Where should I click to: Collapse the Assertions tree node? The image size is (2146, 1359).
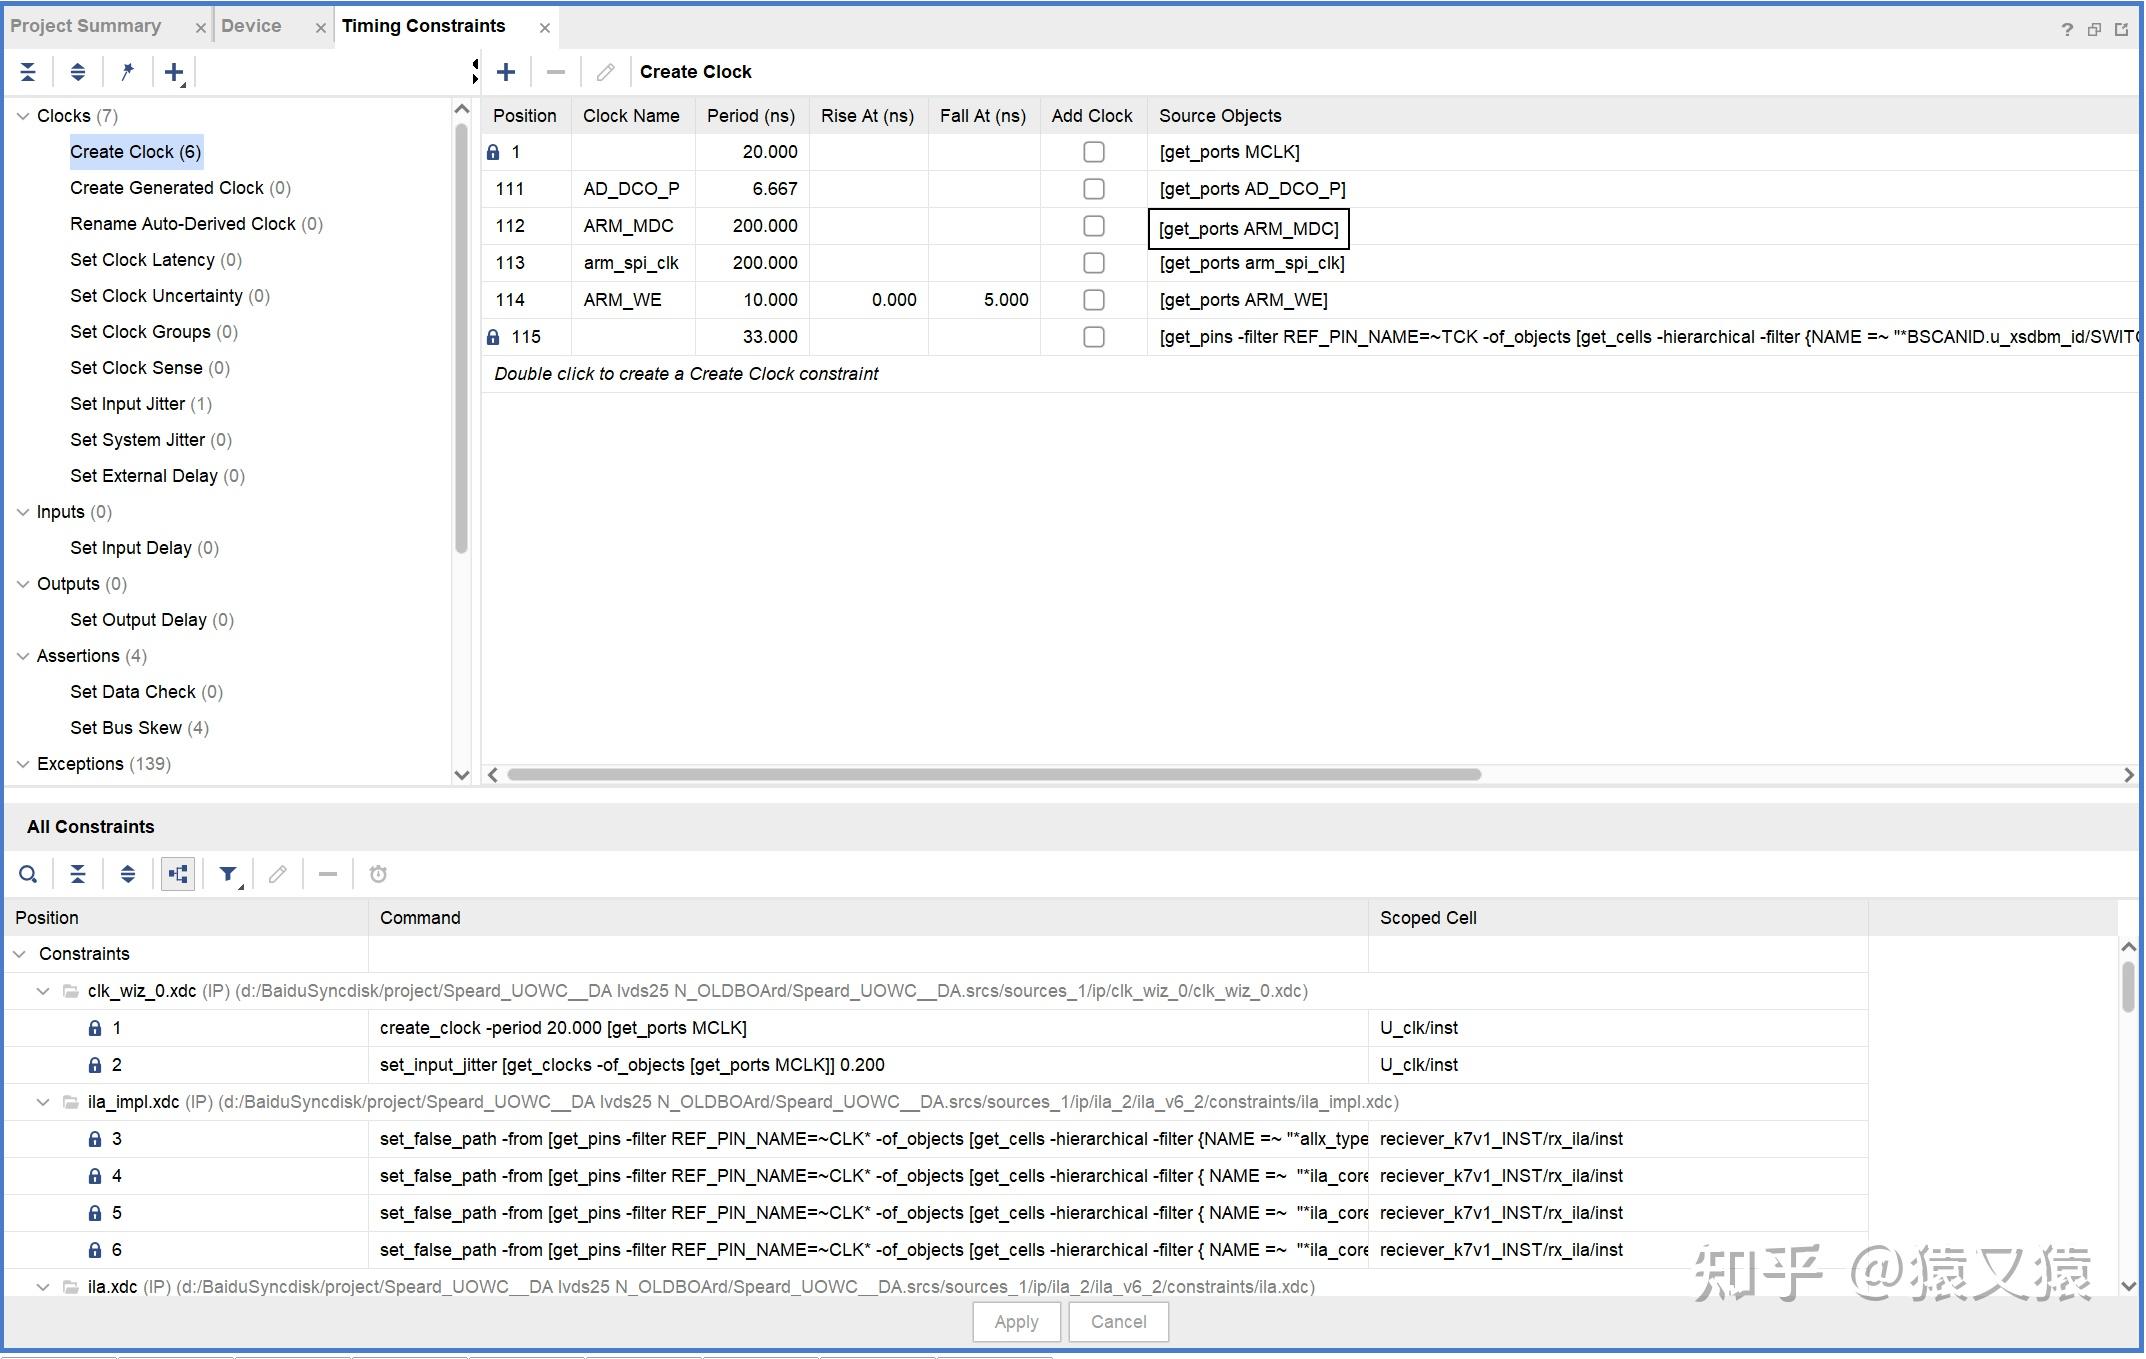23,656
